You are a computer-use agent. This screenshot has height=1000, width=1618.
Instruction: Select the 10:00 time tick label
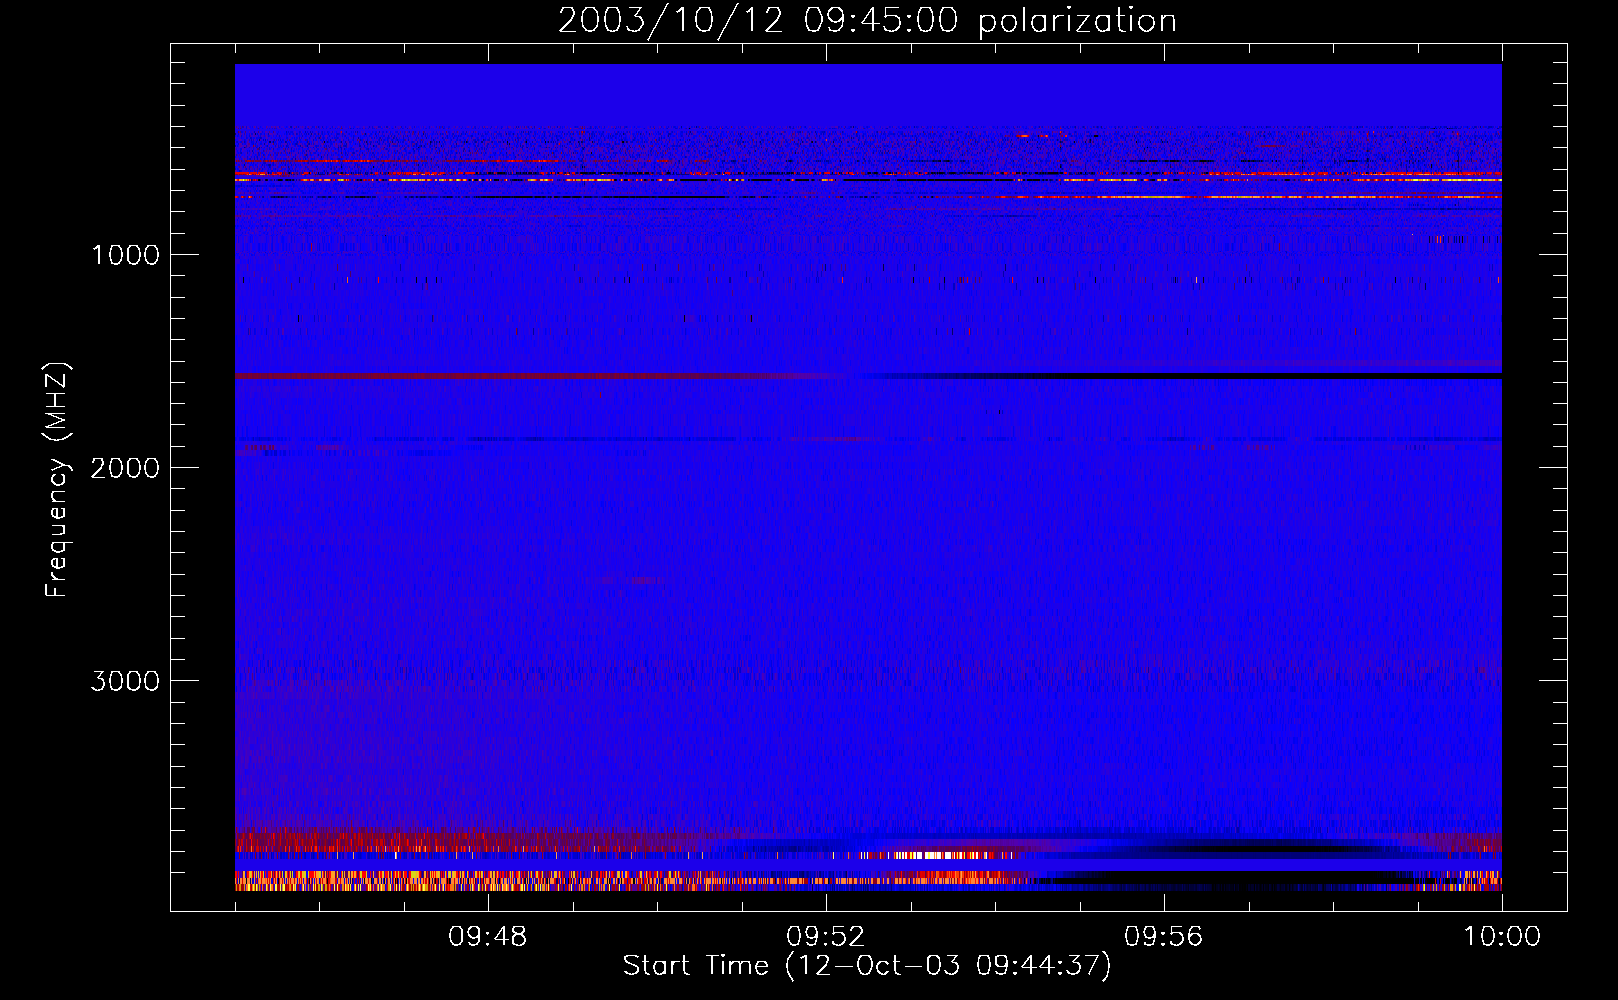tap(1502, 937)
